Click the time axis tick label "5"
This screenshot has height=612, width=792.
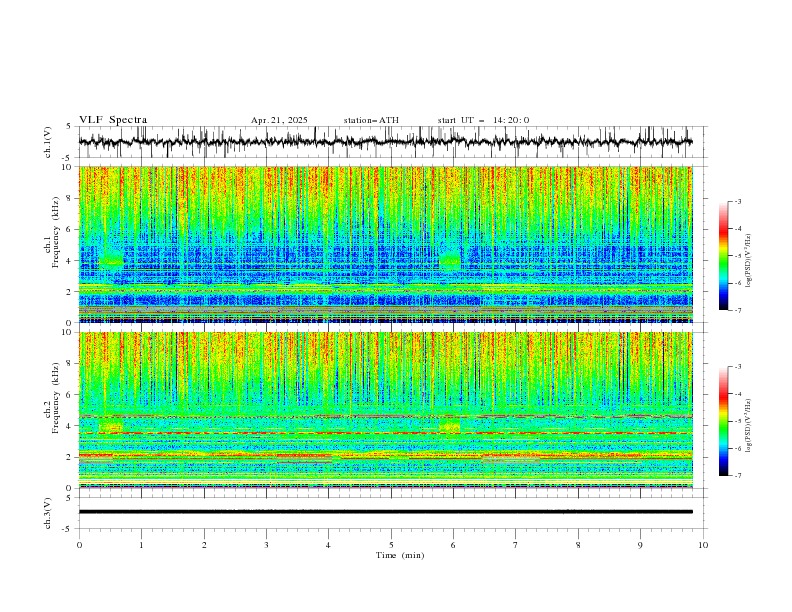coord(391,545)
